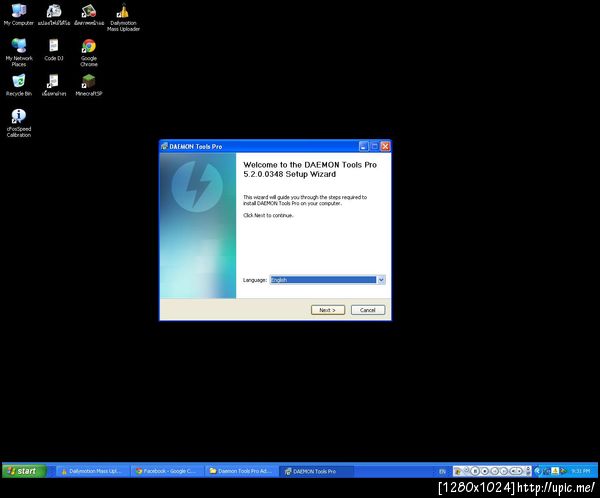600x498 pixels.
Task: Open My Computer desktop icon
Action: 18,15
